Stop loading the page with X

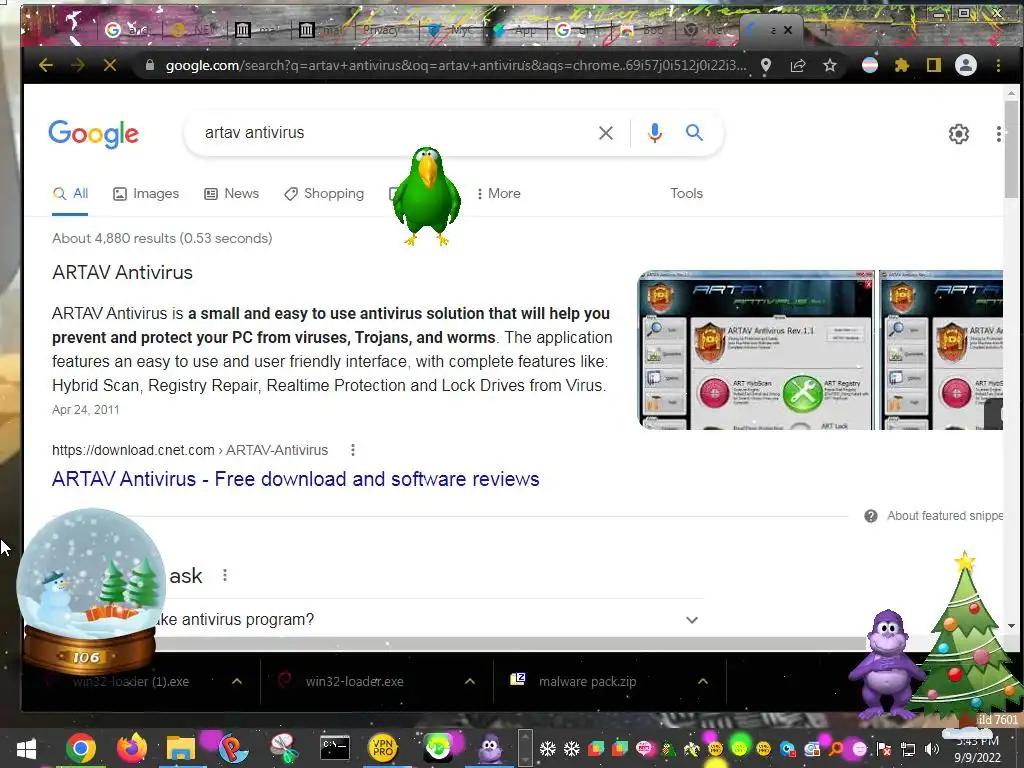110,65
